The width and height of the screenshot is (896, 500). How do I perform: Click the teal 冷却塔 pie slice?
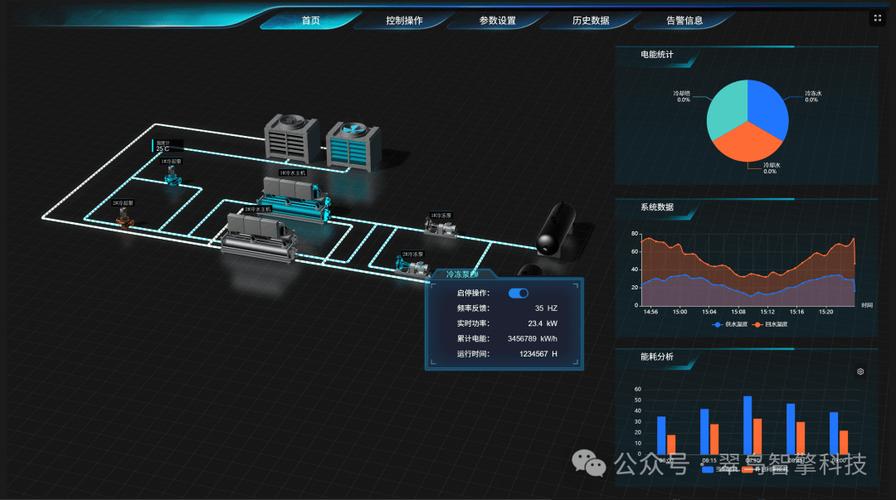pos(727,109)
